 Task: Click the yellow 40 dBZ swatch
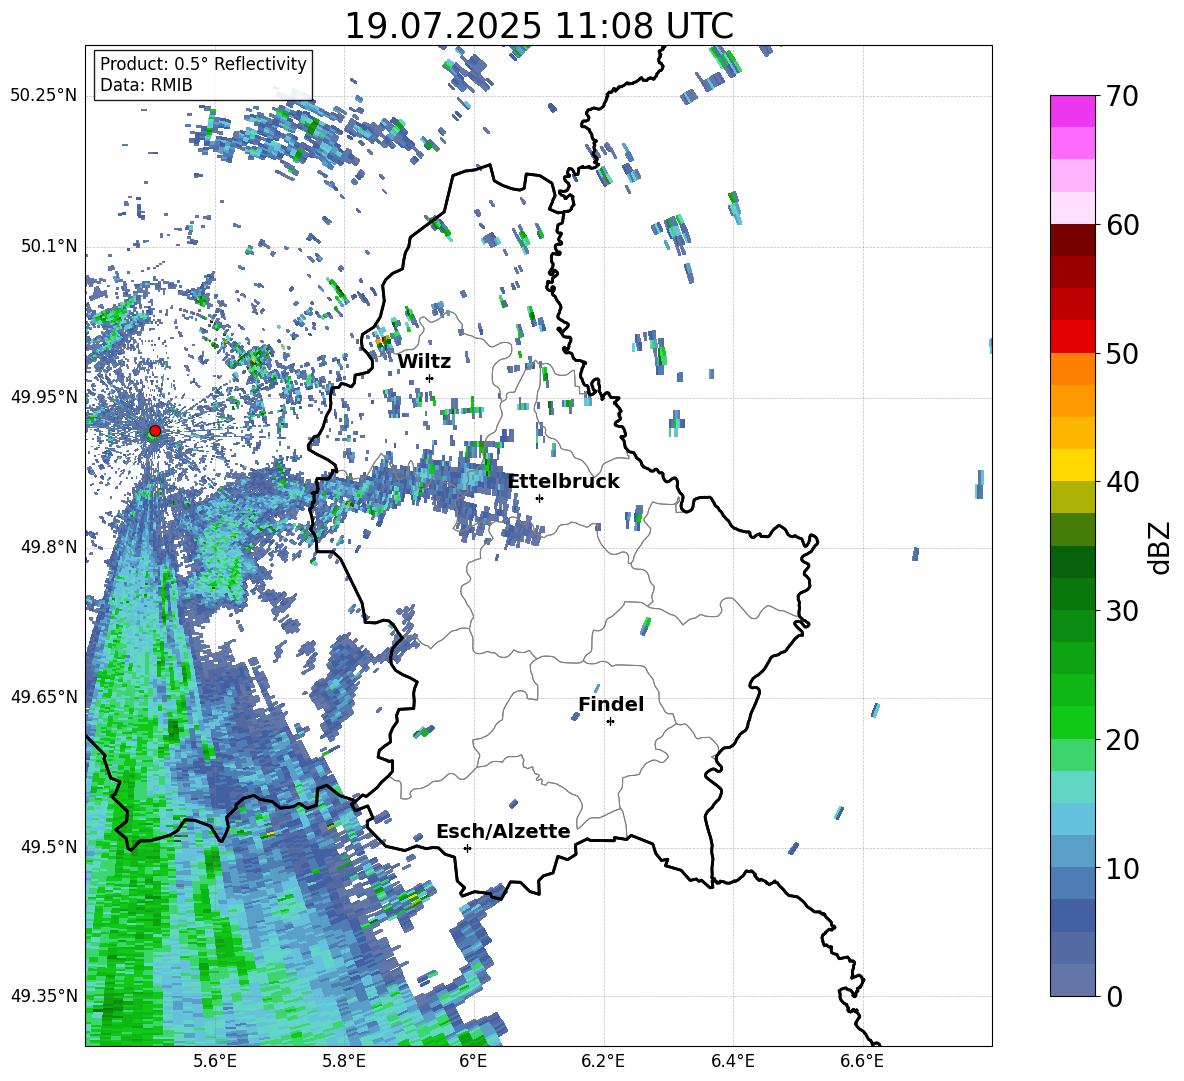1072,465
